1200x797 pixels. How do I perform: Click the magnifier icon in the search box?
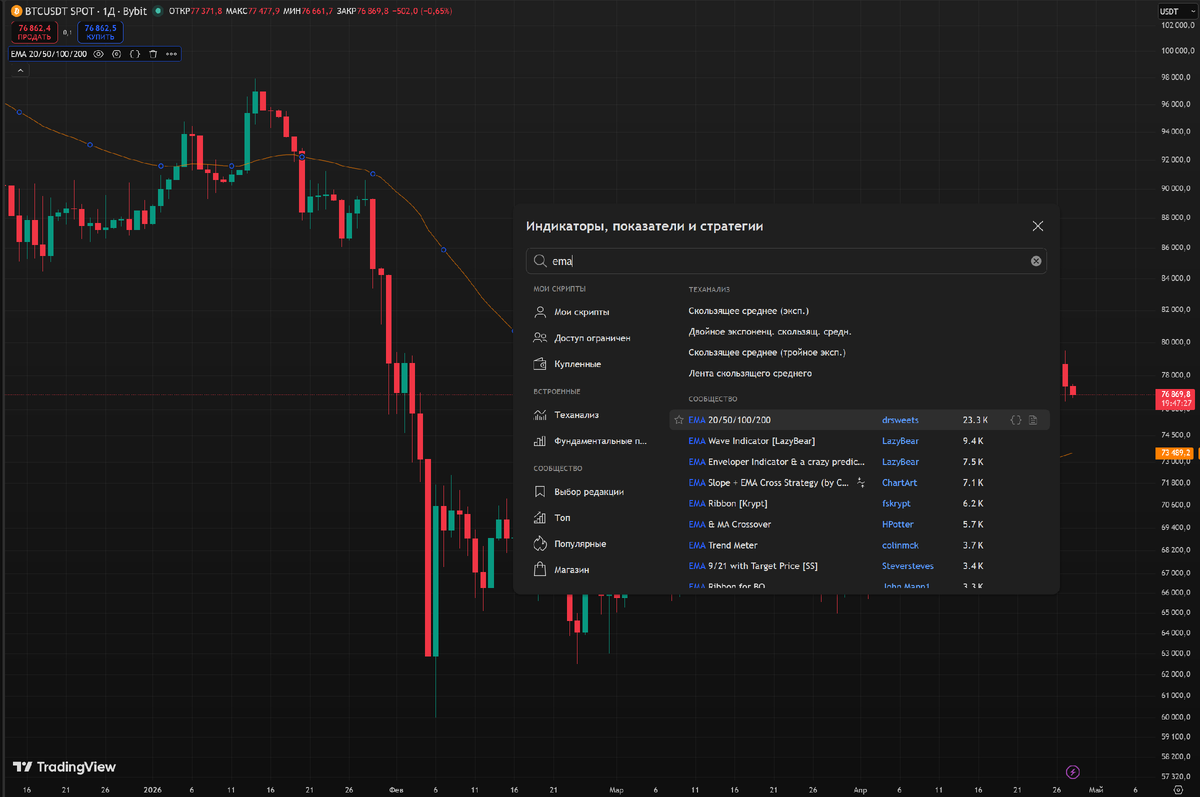click(x=541, y=261)
